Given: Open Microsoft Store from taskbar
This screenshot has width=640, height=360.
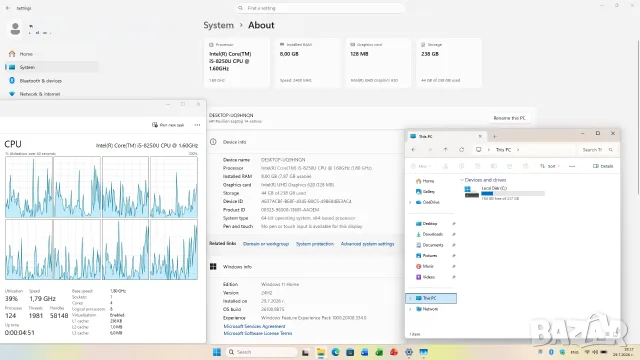Looking at the screenshot, I should tap(350, 352).
